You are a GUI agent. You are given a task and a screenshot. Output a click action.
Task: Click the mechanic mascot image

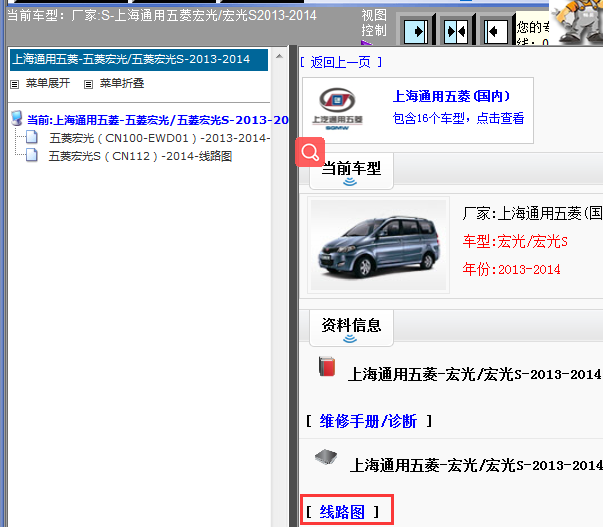[577, 21]
